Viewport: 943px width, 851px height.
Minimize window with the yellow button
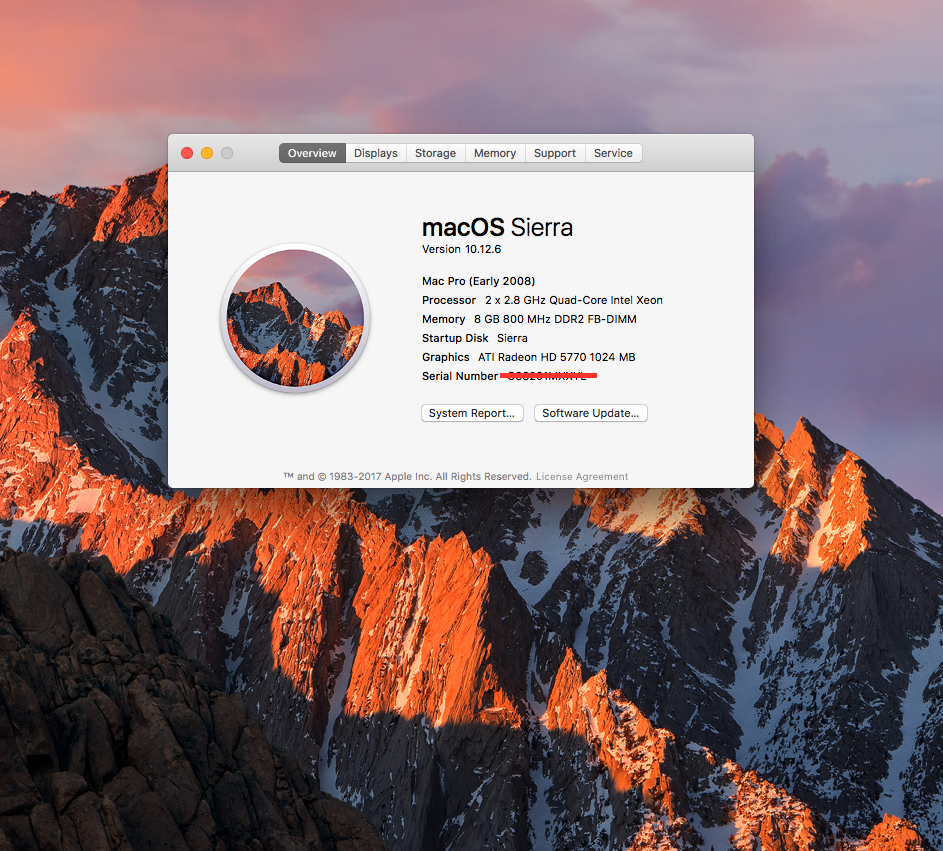tap(207, 153)
